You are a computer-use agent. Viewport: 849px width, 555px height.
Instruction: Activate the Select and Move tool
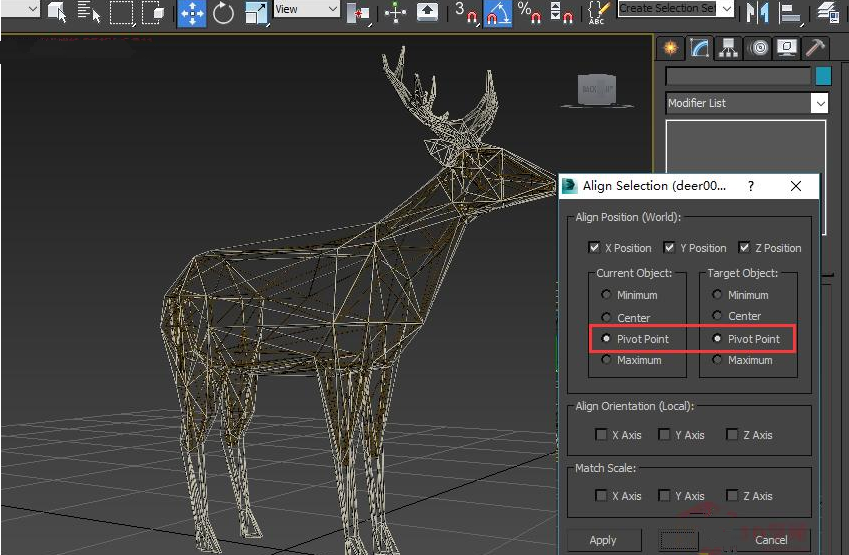point(192,12)
